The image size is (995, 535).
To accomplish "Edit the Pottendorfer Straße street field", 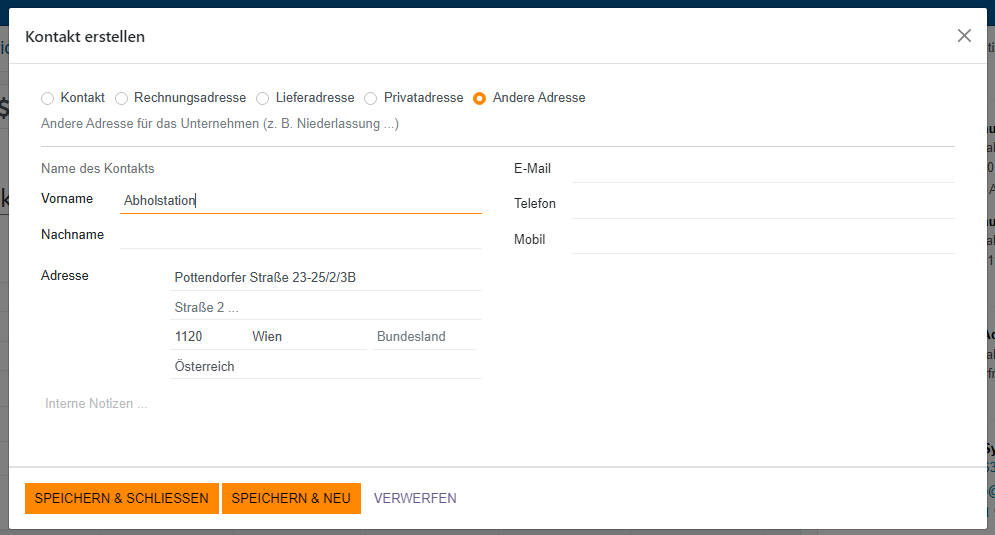I will [326, 277].
